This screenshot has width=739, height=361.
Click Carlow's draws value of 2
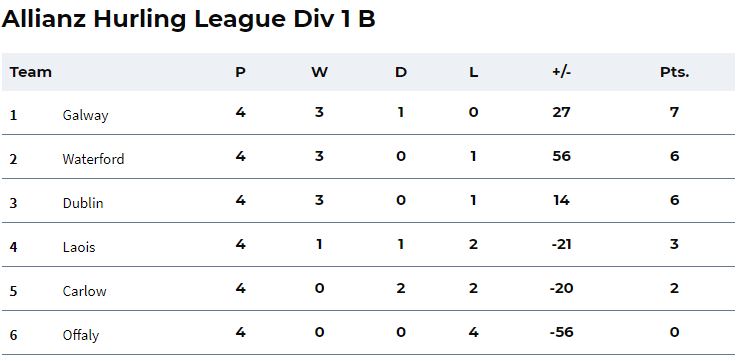[x=401, y=288]
